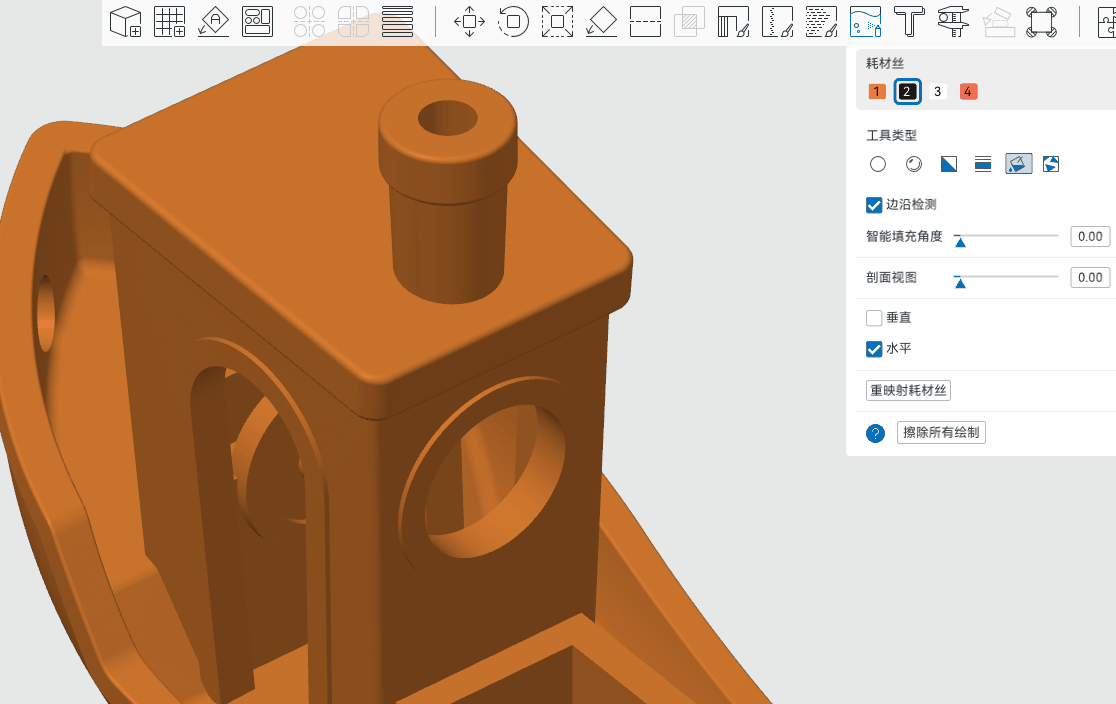Screen dimensions: 1116x704
Task: Click the 智能填充角度 value field
Action: tap(1090, 236)
